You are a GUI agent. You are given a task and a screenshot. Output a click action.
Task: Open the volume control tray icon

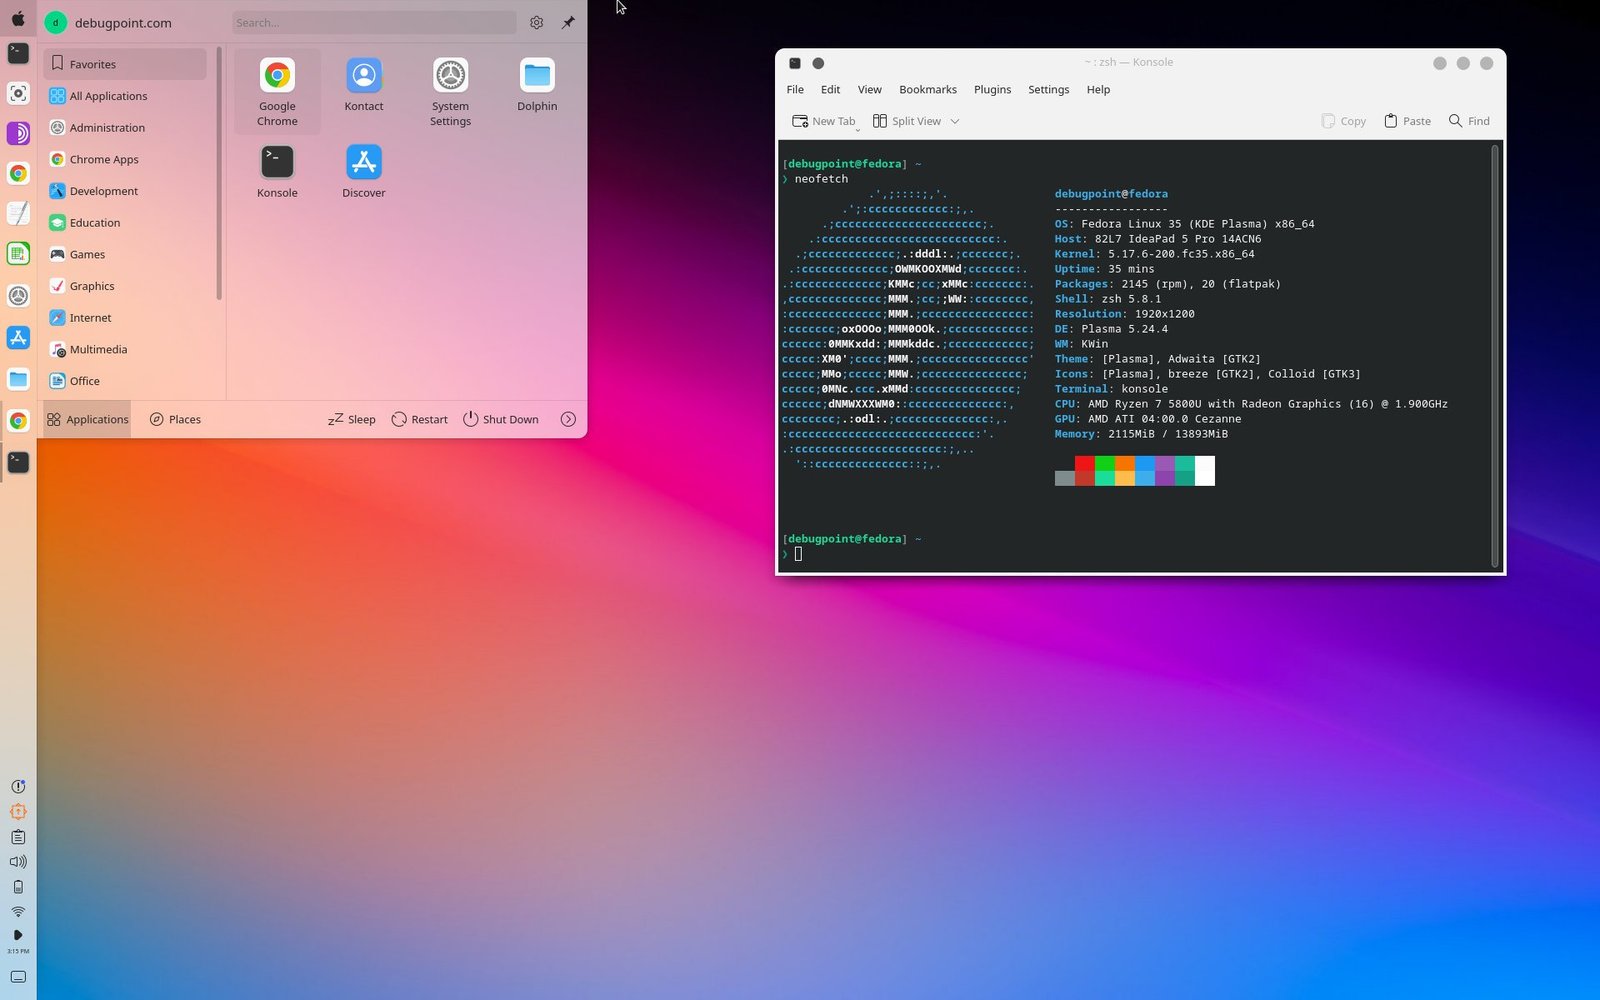click(x=18, y=861)
